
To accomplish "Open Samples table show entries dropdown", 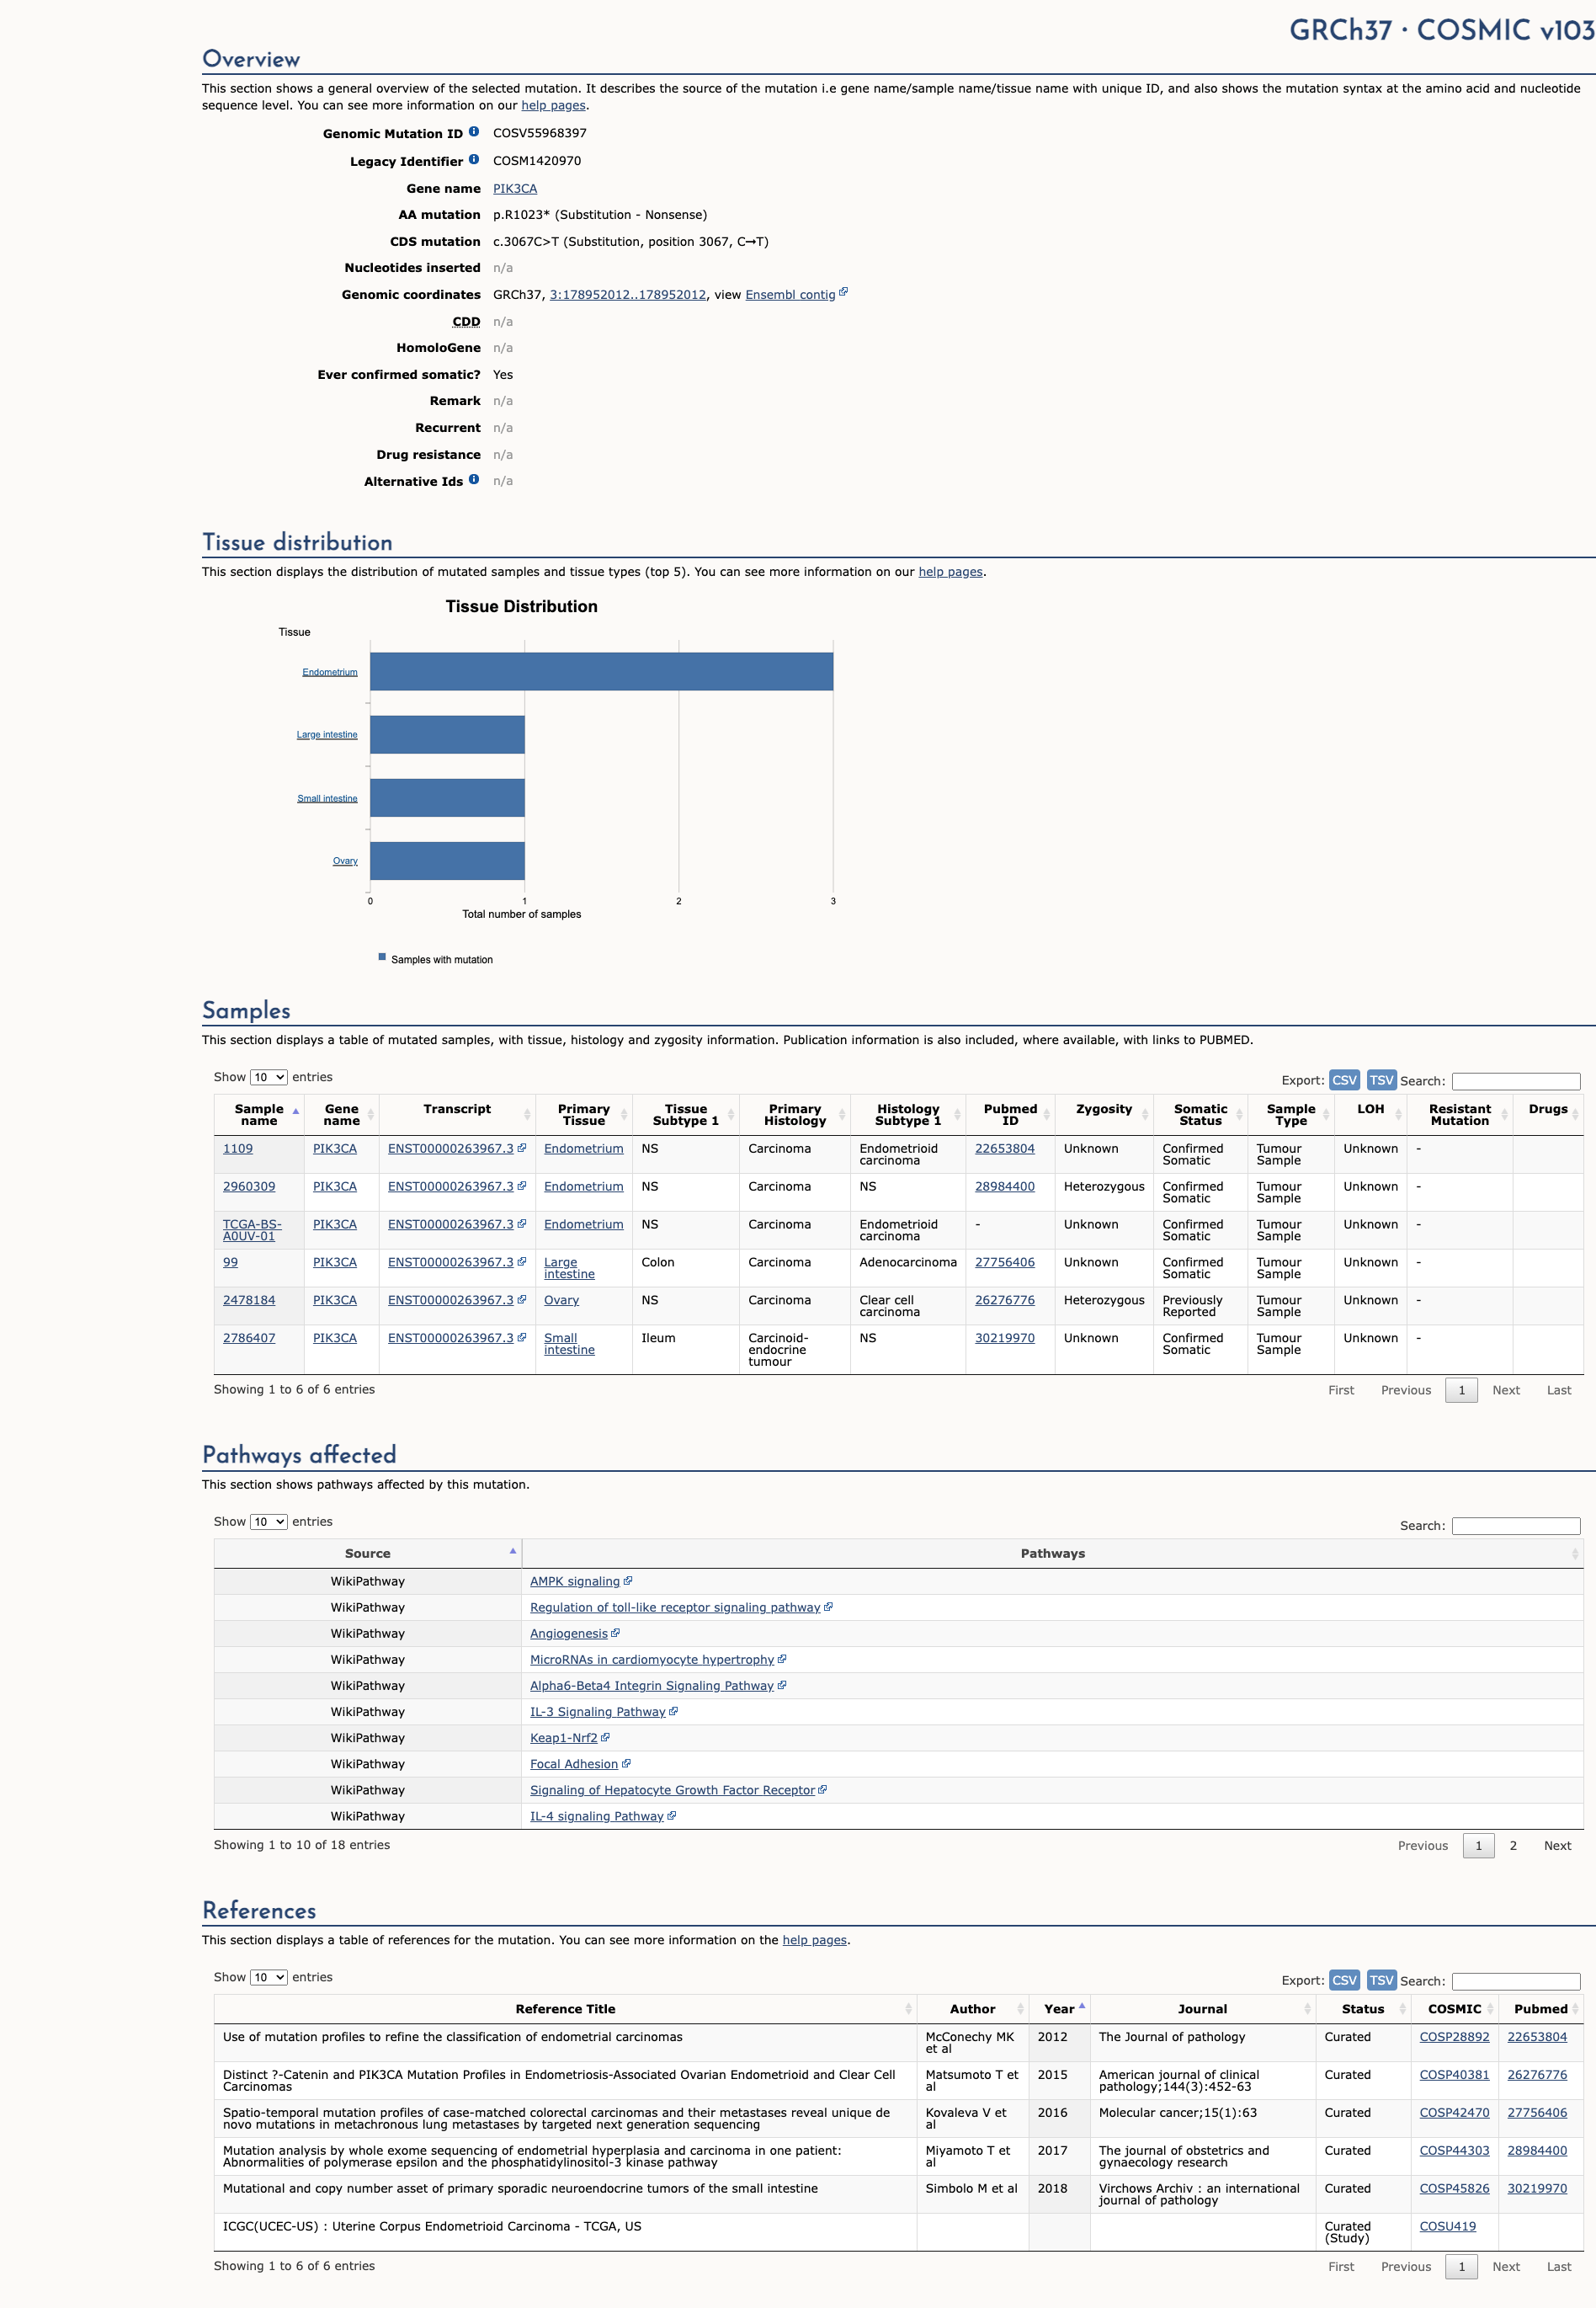I will [268, 1077].
